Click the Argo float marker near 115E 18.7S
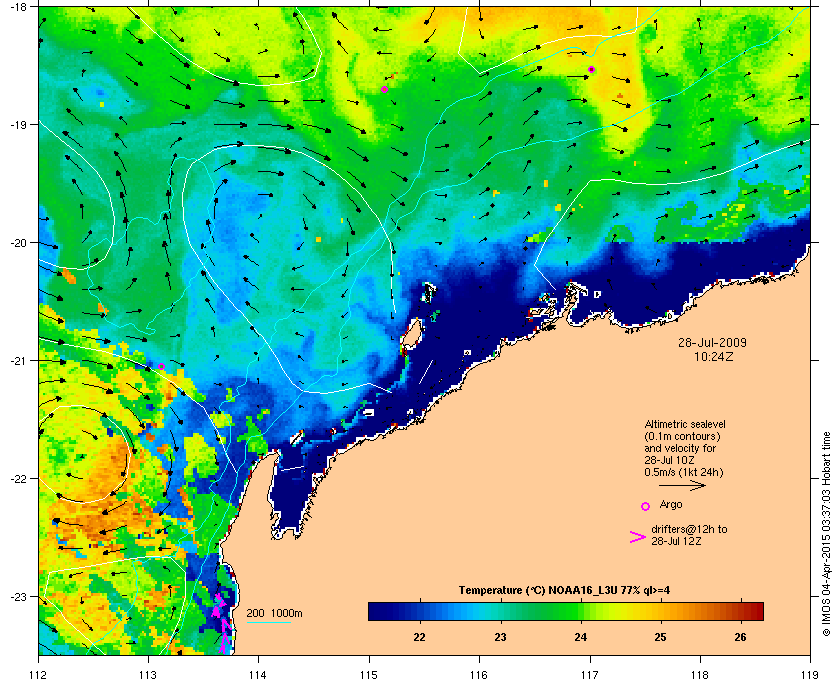The width and height of the screenshot is (840, 680). (x=385, y=89)
